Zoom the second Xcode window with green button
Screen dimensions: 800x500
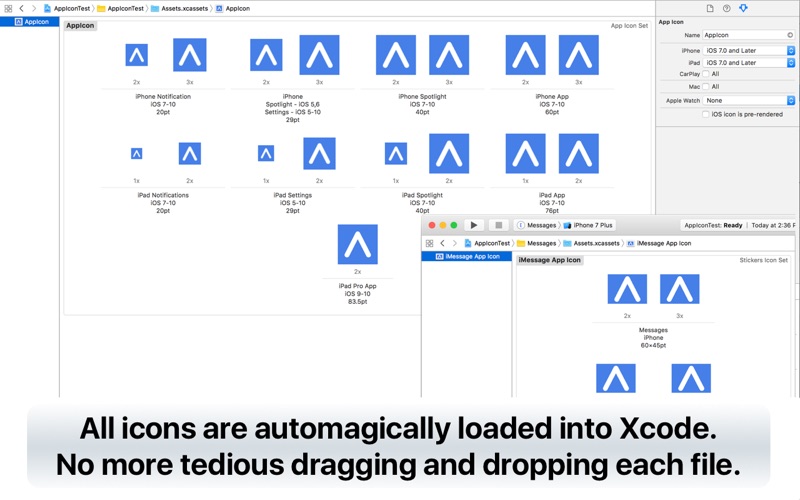click(x=454, y=225)
